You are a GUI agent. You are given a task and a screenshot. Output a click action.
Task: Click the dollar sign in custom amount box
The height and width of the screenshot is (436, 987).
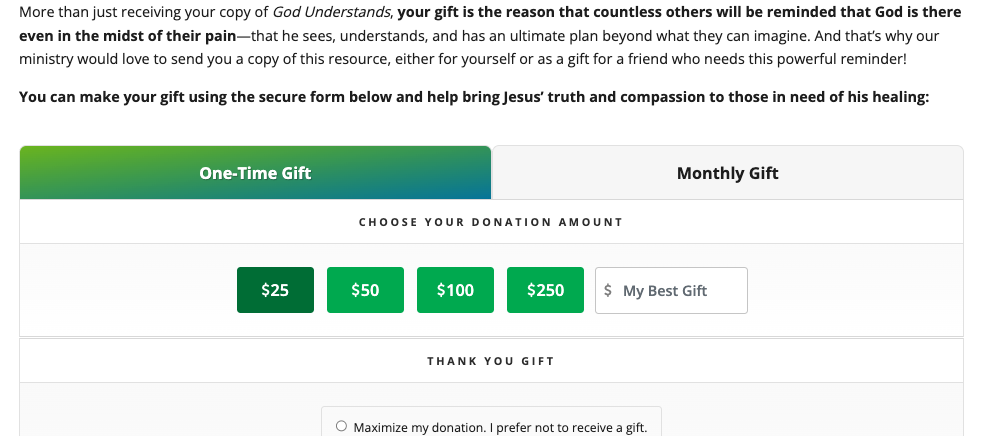(x=608, y=291)
